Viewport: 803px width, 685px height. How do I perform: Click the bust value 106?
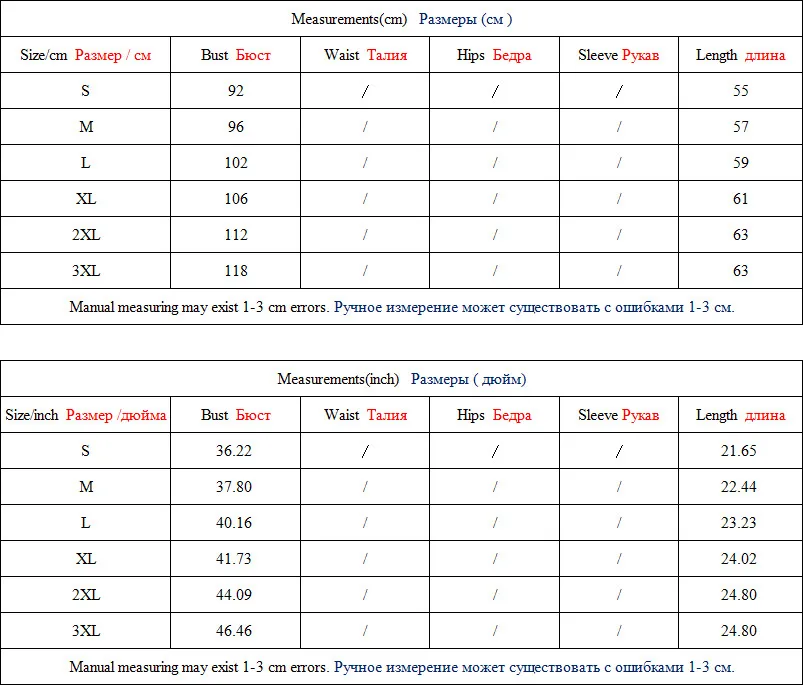[236, 199]
